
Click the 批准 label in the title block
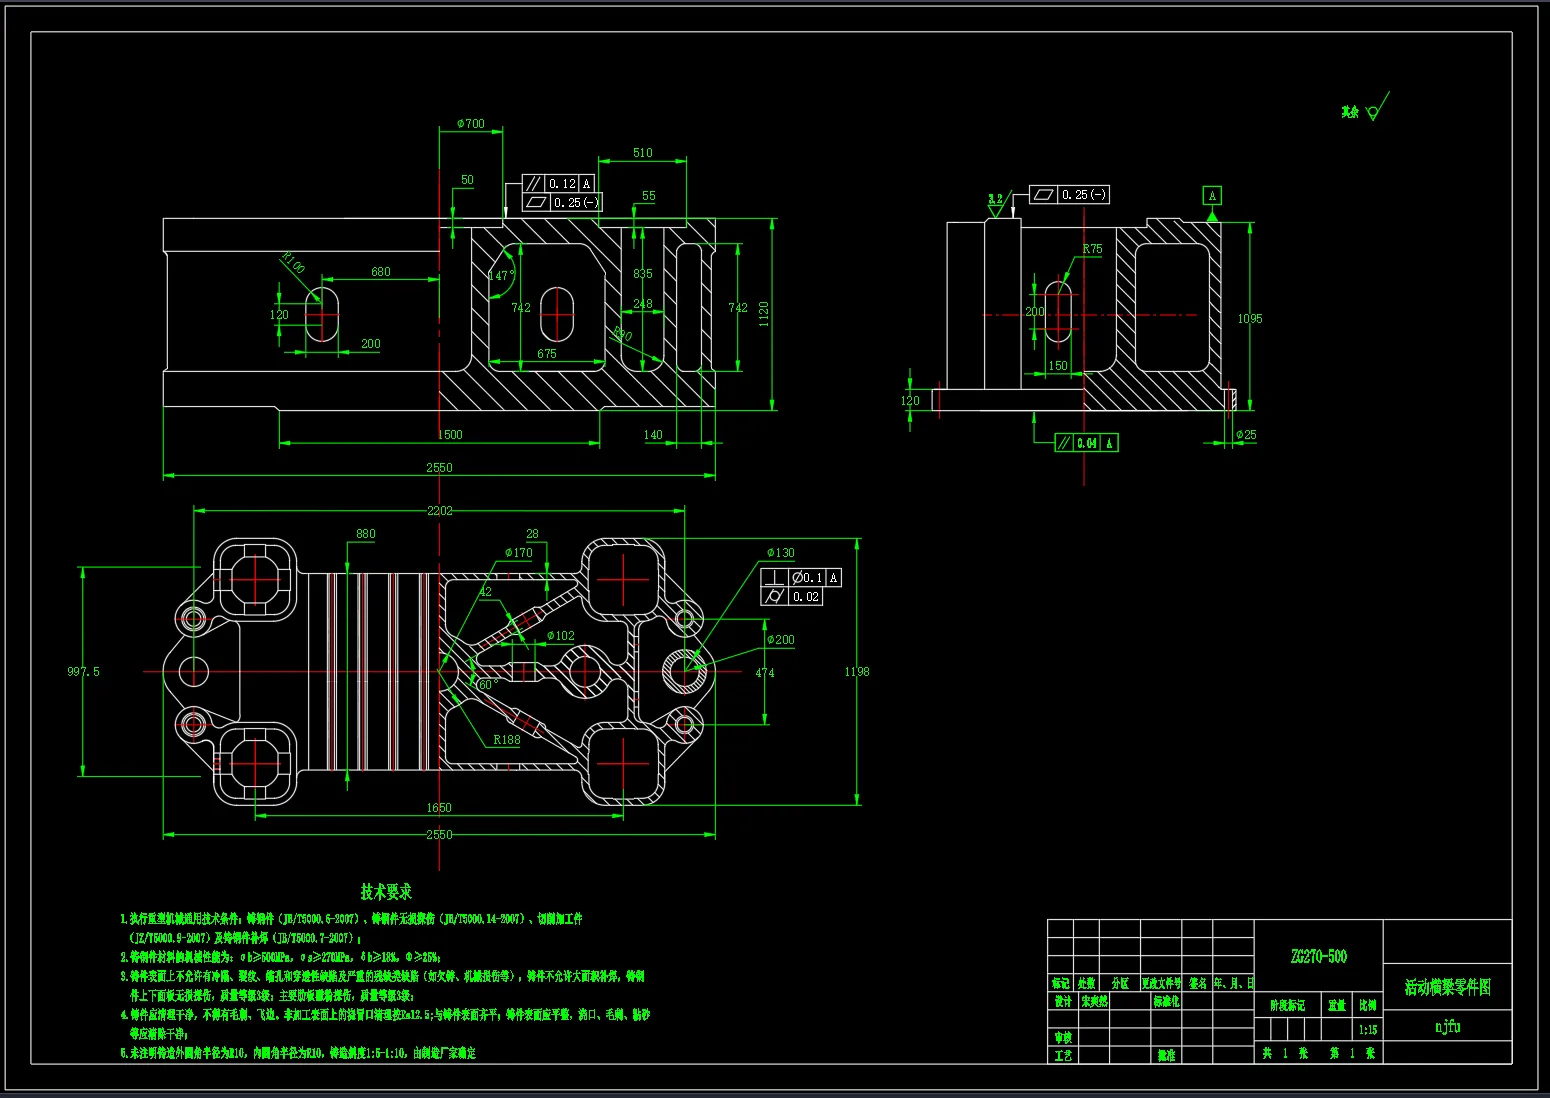tap(1167, 1056)
